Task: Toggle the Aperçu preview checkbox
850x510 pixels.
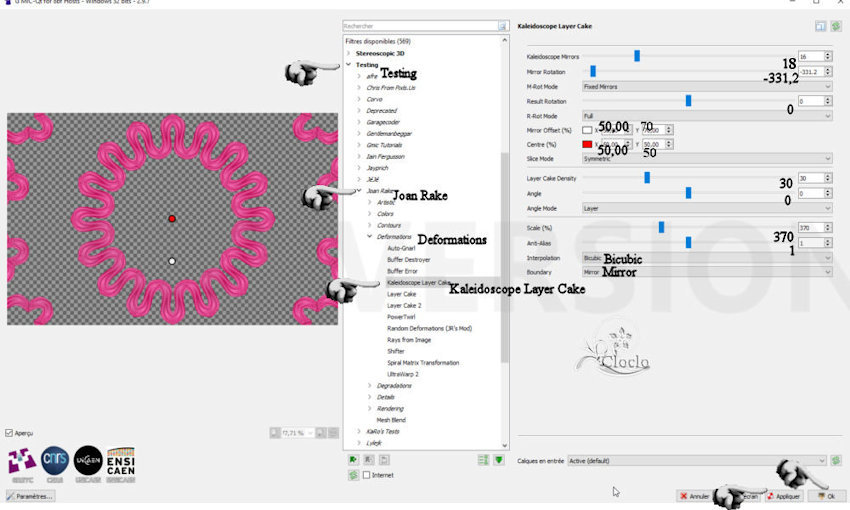Action: coord(10,433)
